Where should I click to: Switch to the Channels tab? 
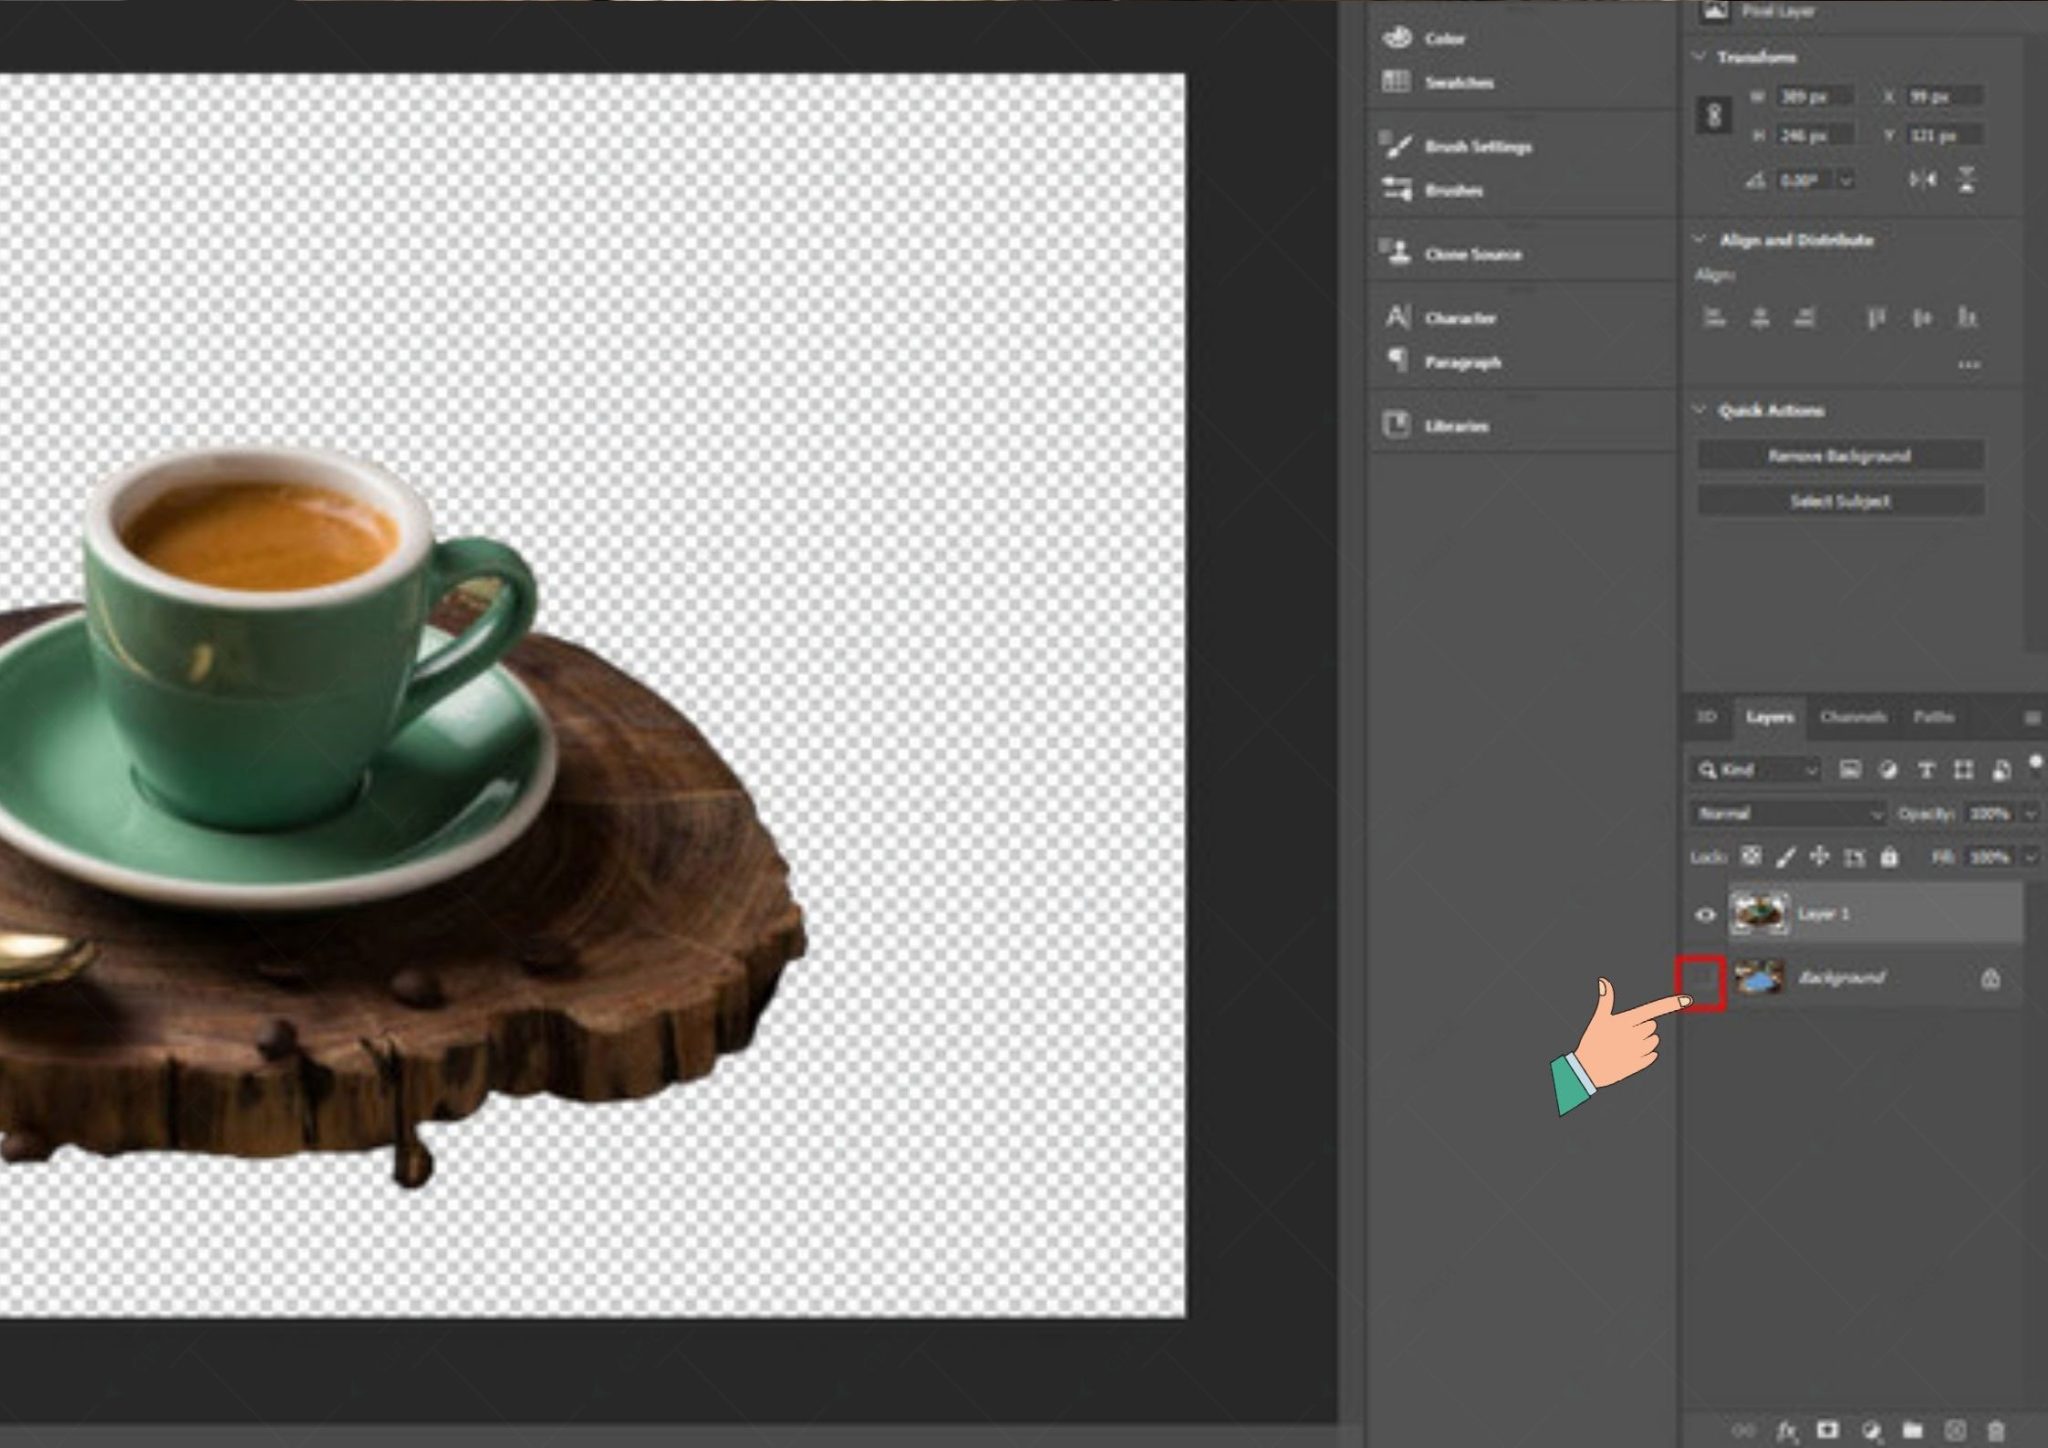pyautogui.click(x=1855, y=717)
